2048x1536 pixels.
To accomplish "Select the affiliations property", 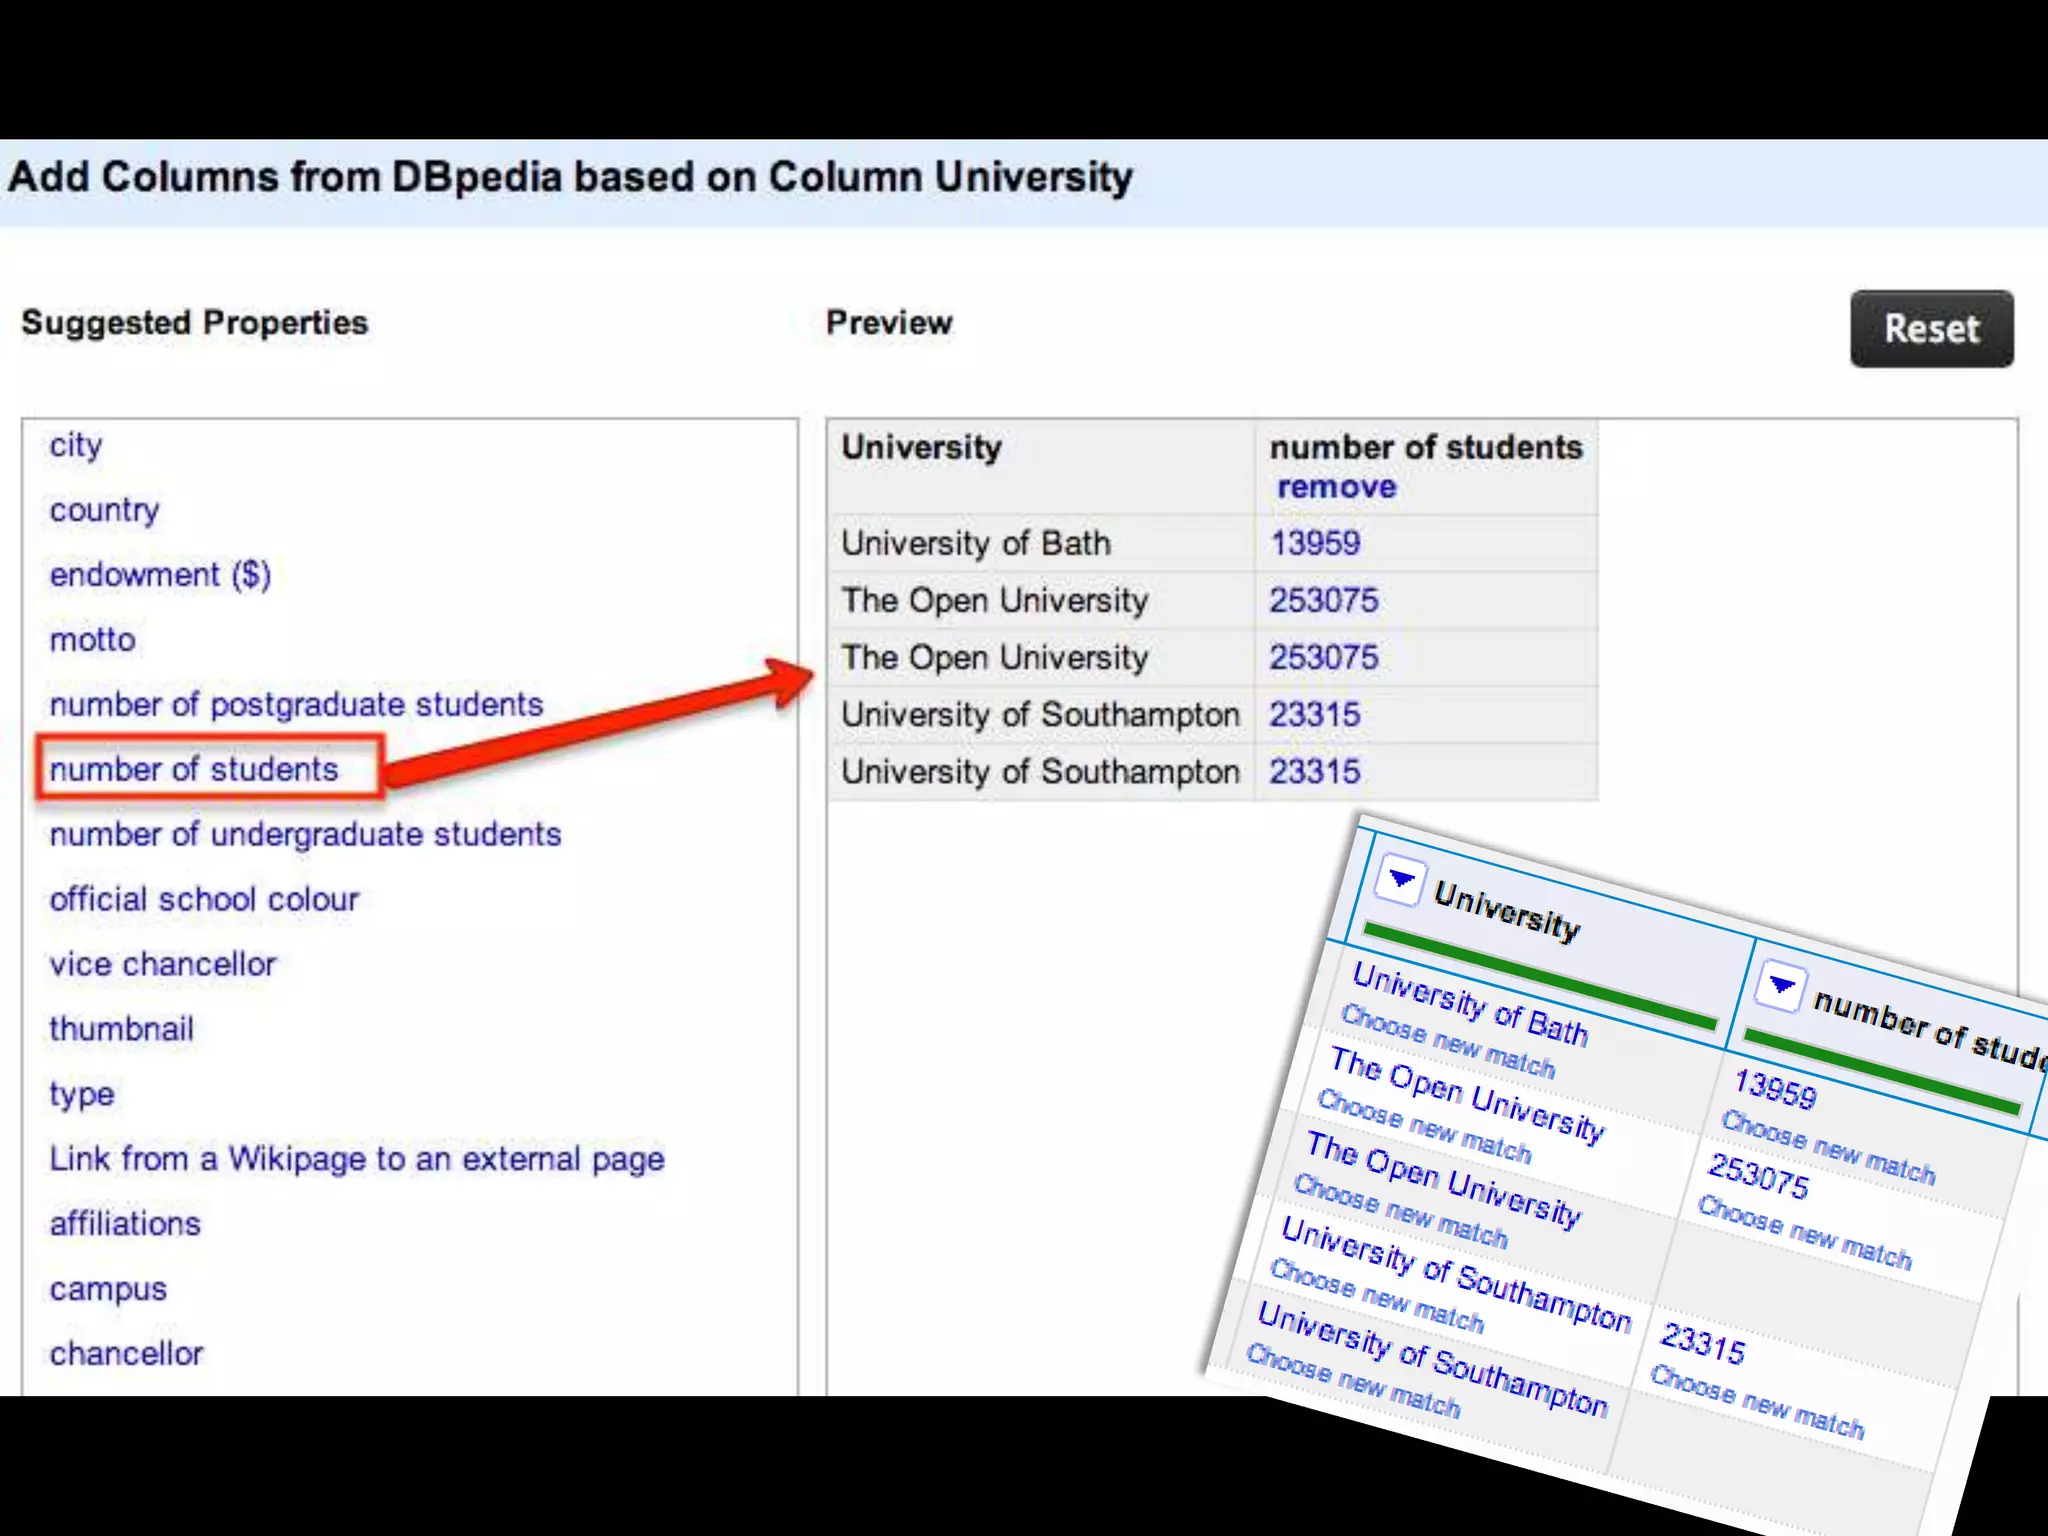I will 125,1225.
